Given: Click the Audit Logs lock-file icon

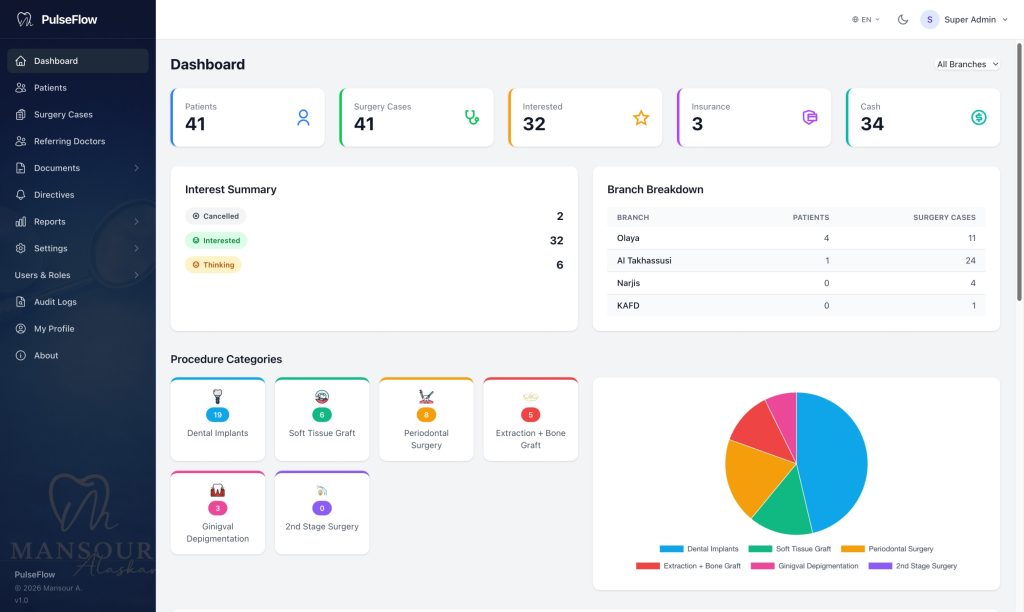Looking at the screenshot, I should (21, 302).
